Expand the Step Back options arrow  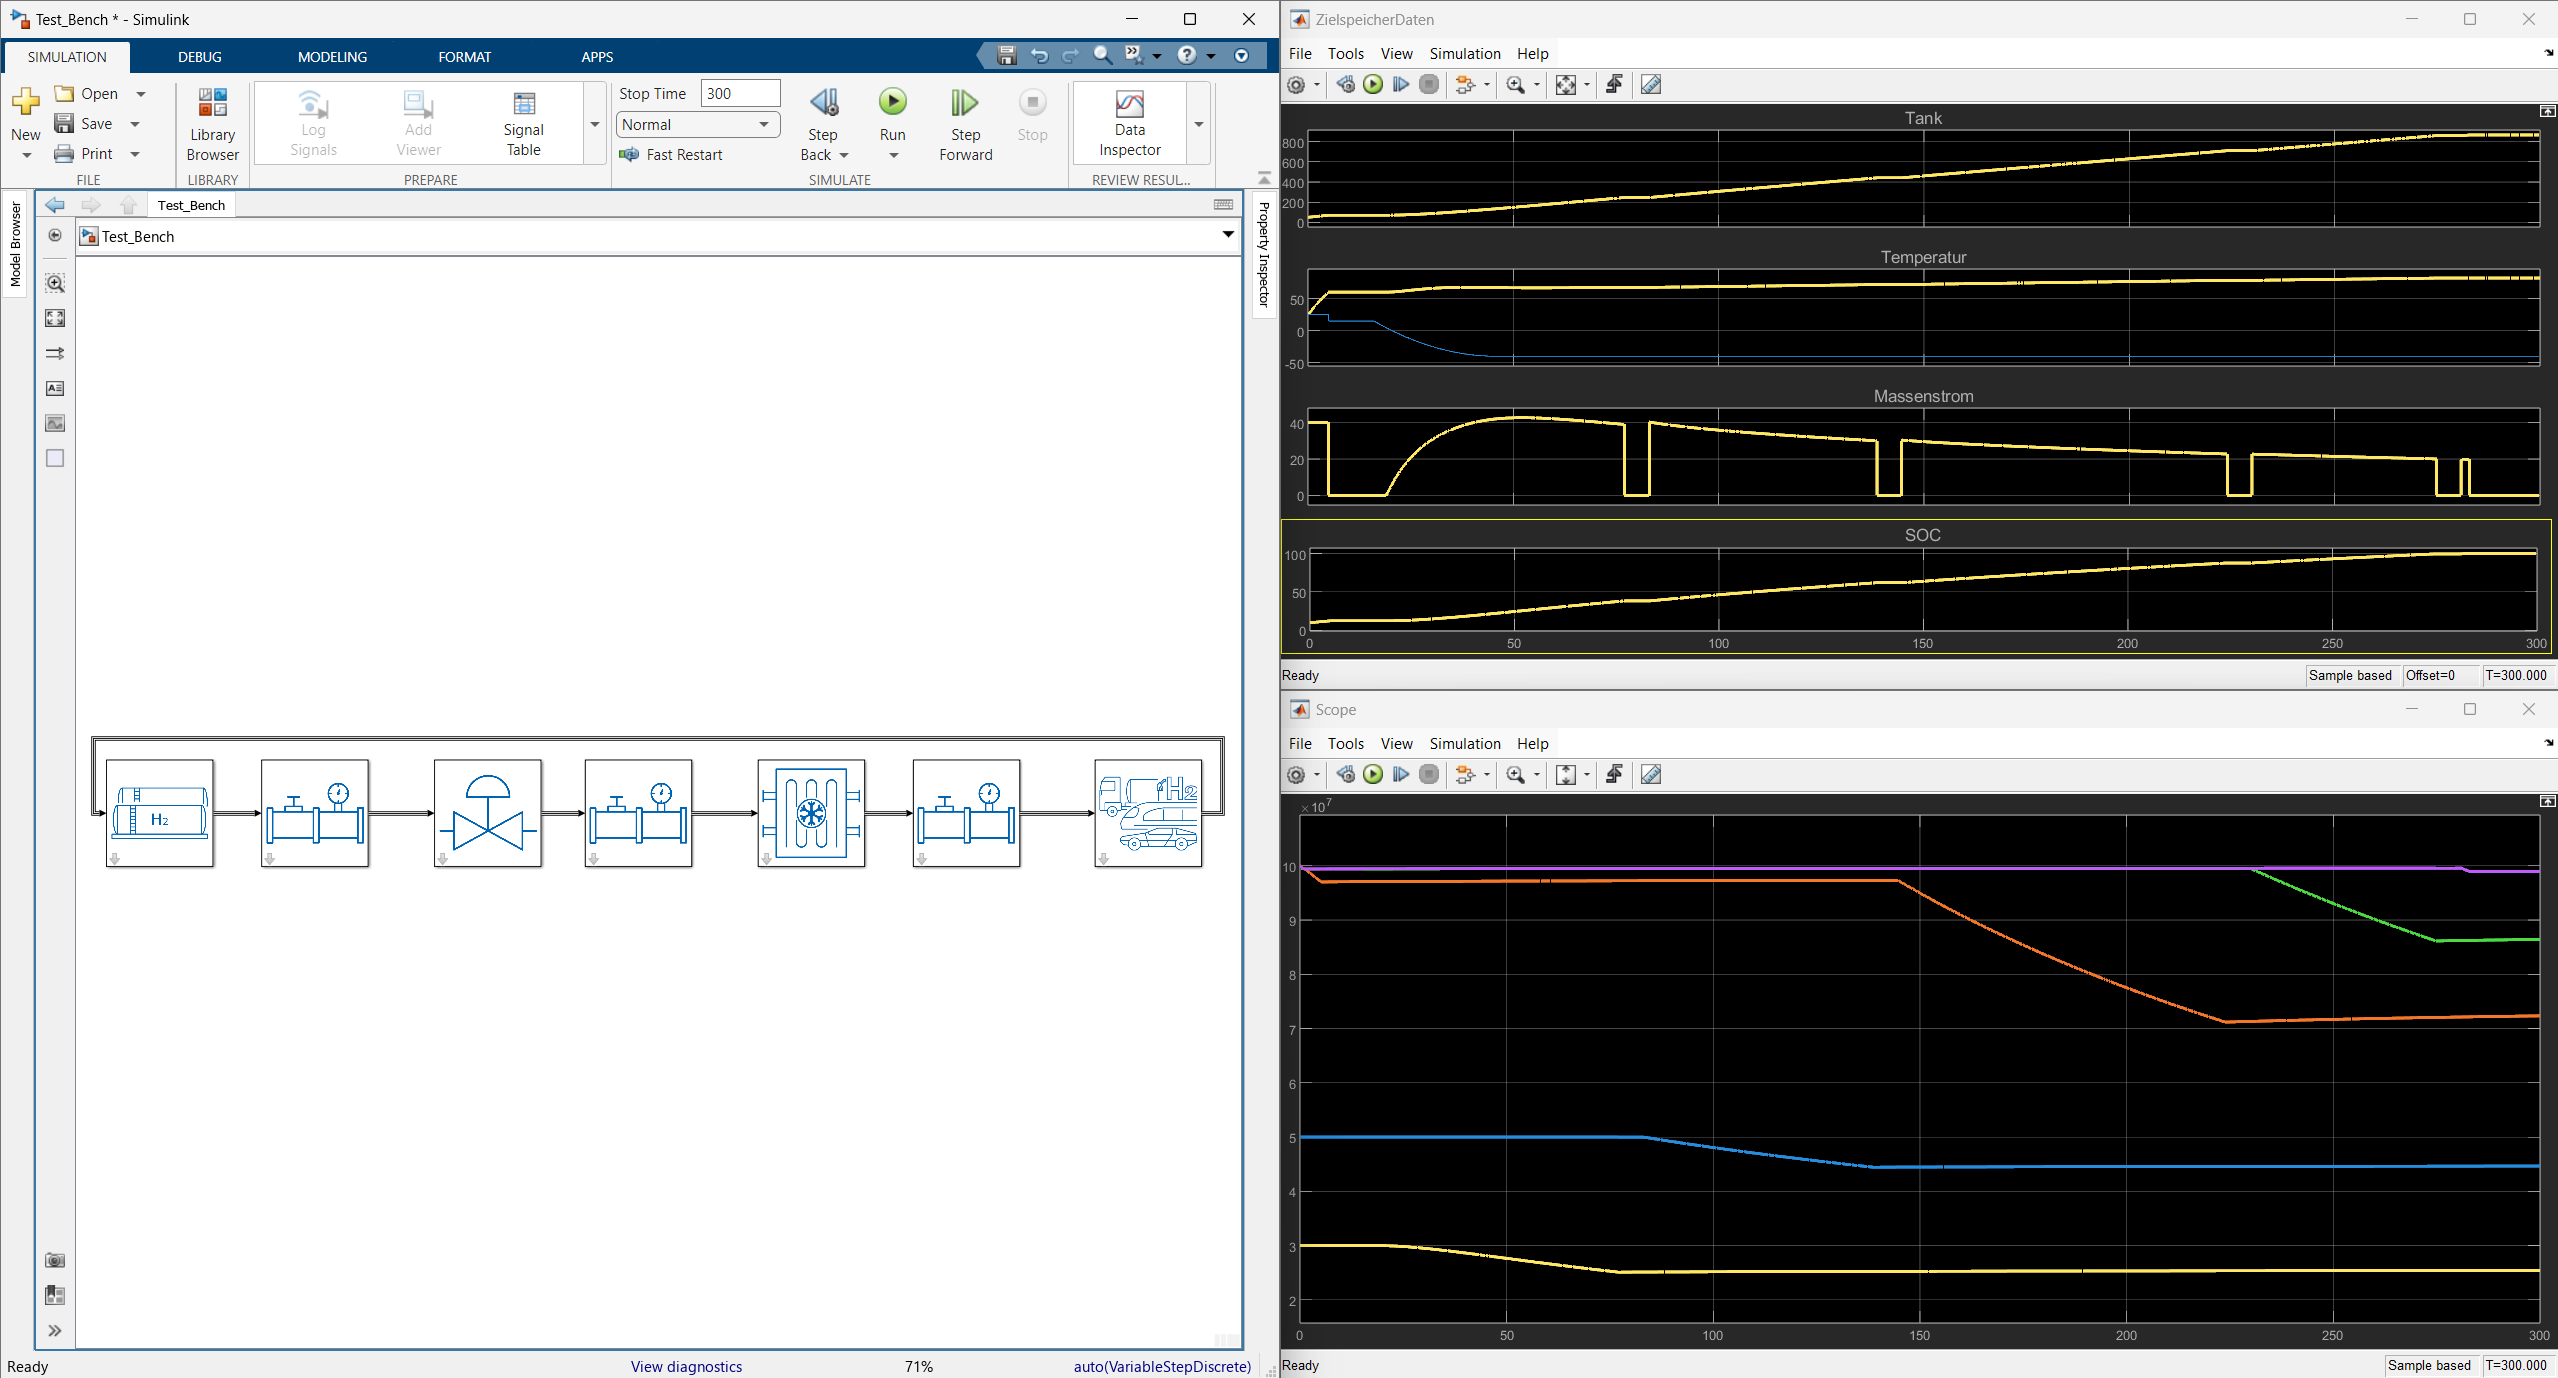844,155
